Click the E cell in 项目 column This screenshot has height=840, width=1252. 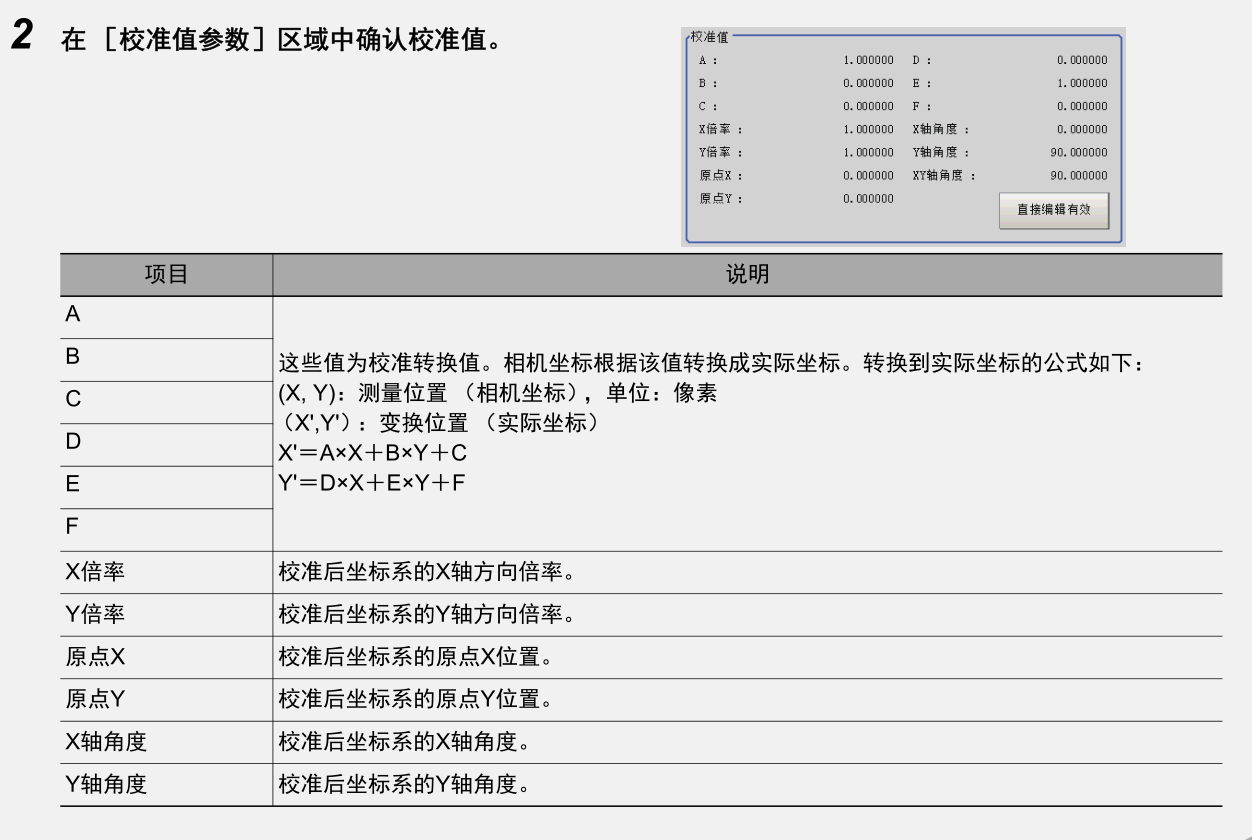coord(166,486)
